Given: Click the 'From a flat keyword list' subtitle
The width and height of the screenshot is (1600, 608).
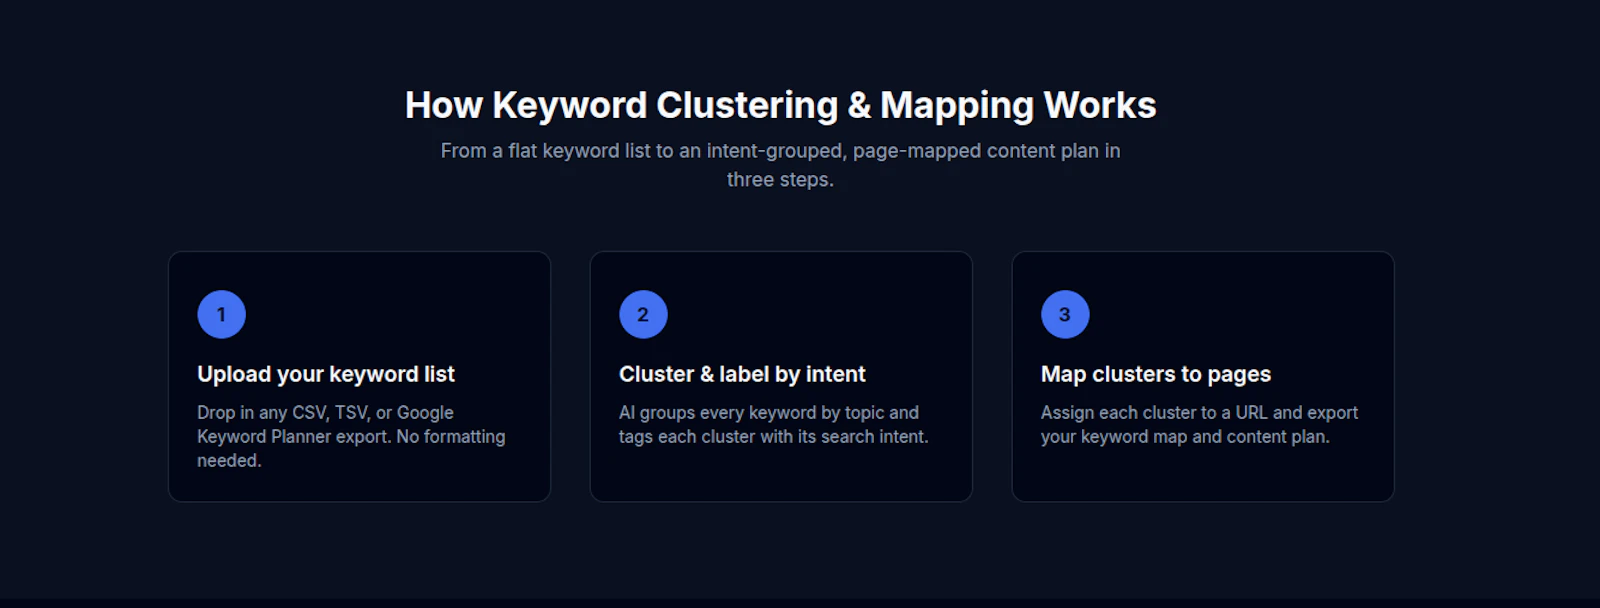Looking at the screenshot, I should coord(780,165).
